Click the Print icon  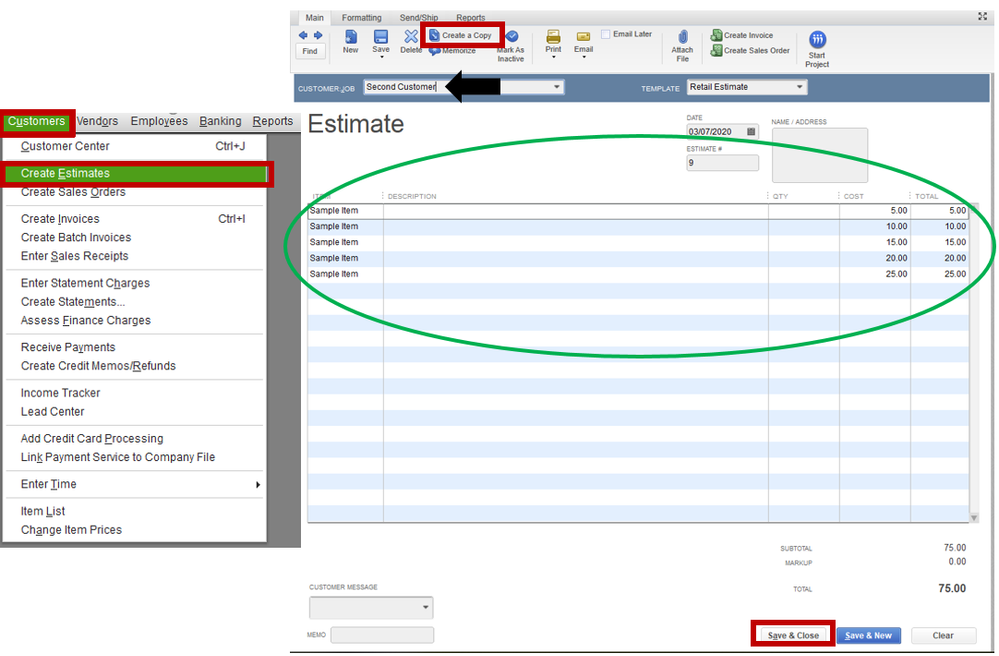point(553,36)
